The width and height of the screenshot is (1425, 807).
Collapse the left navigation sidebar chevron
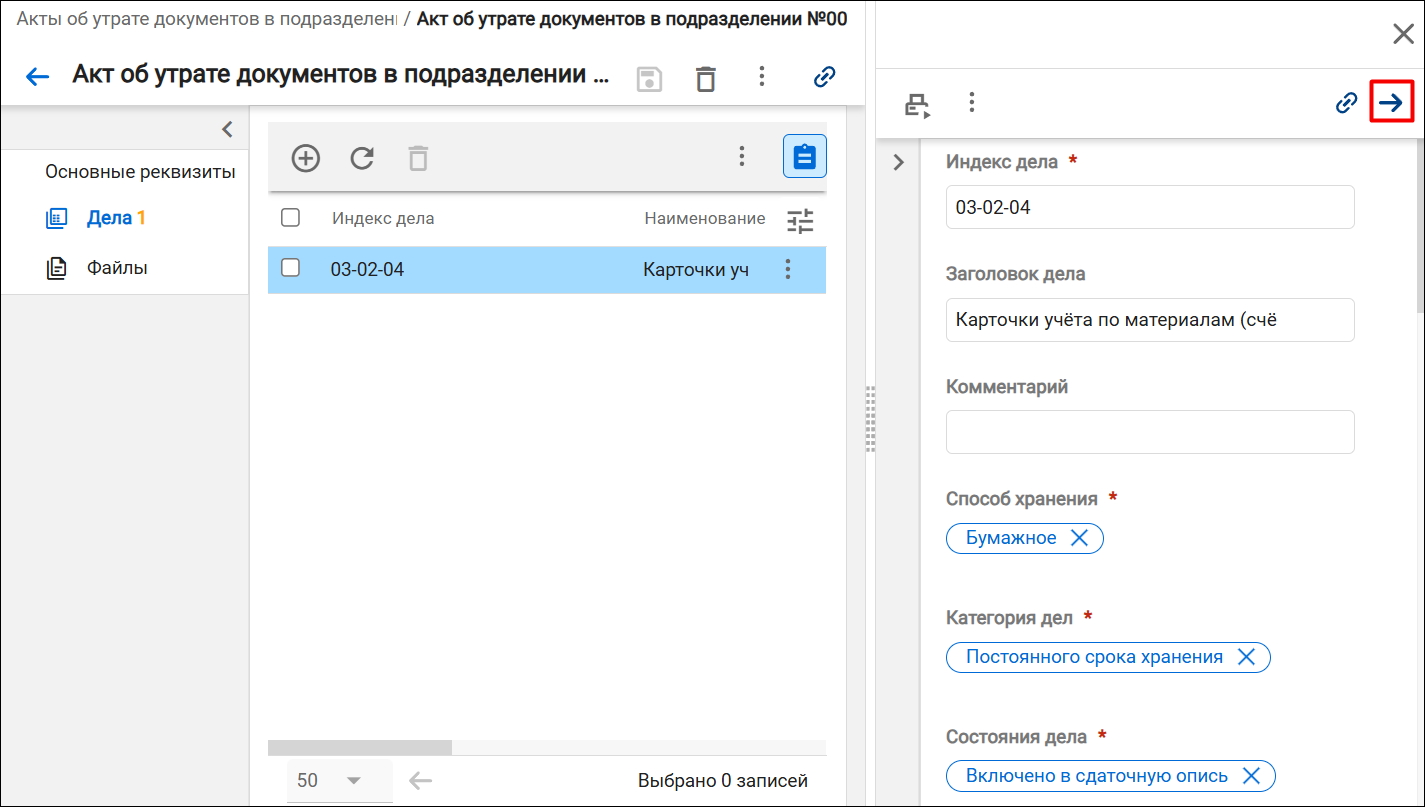(x=227, y=129)
